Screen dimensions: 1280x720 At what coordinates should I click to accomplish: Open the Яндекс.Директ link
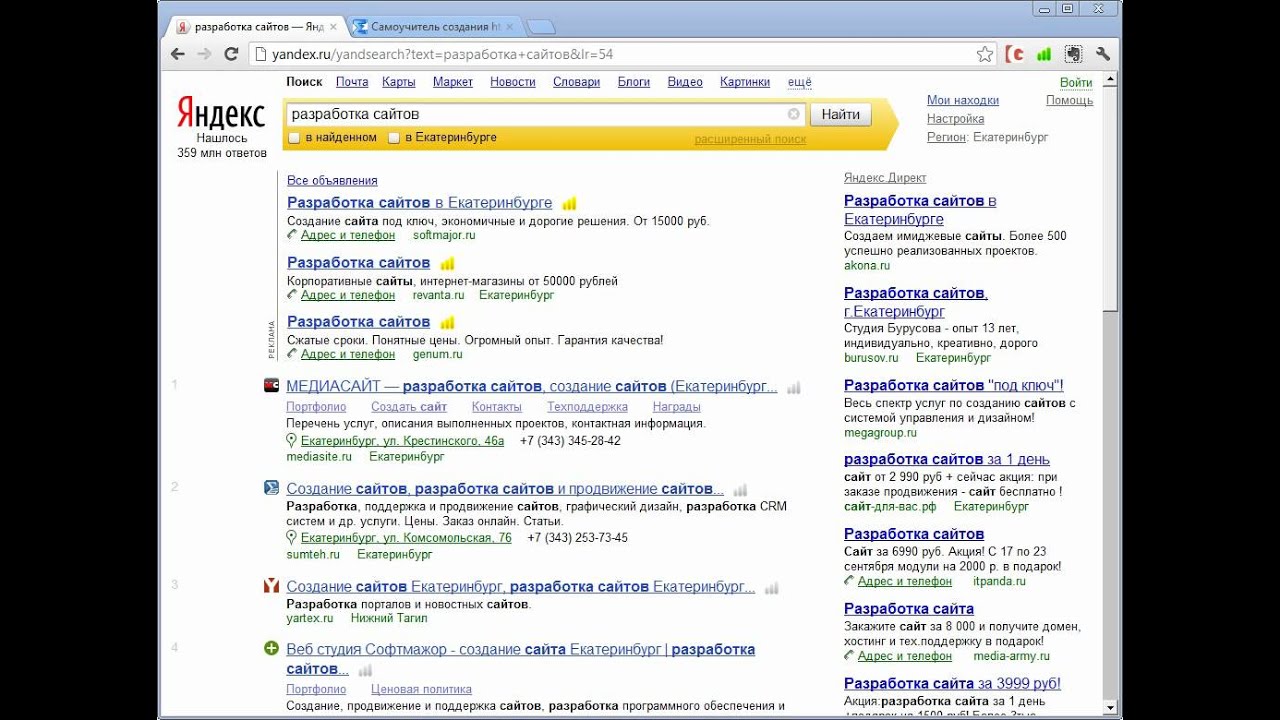(x=885, y=178)
